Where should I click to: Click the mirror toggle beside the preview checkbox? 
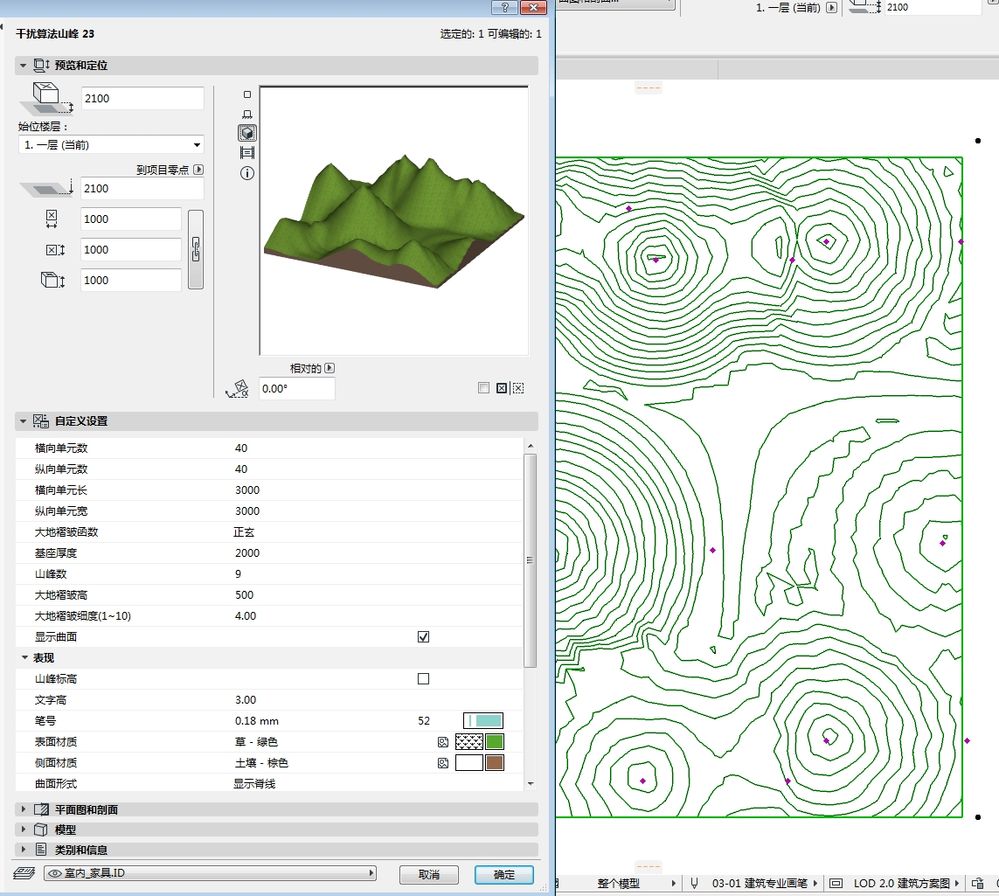pyautogui.click(x=501, y=388)
